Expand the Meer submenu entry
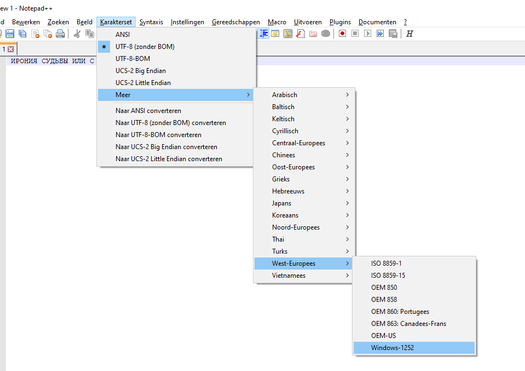Viewport: 525px width, 371px height. click(175, 95)
